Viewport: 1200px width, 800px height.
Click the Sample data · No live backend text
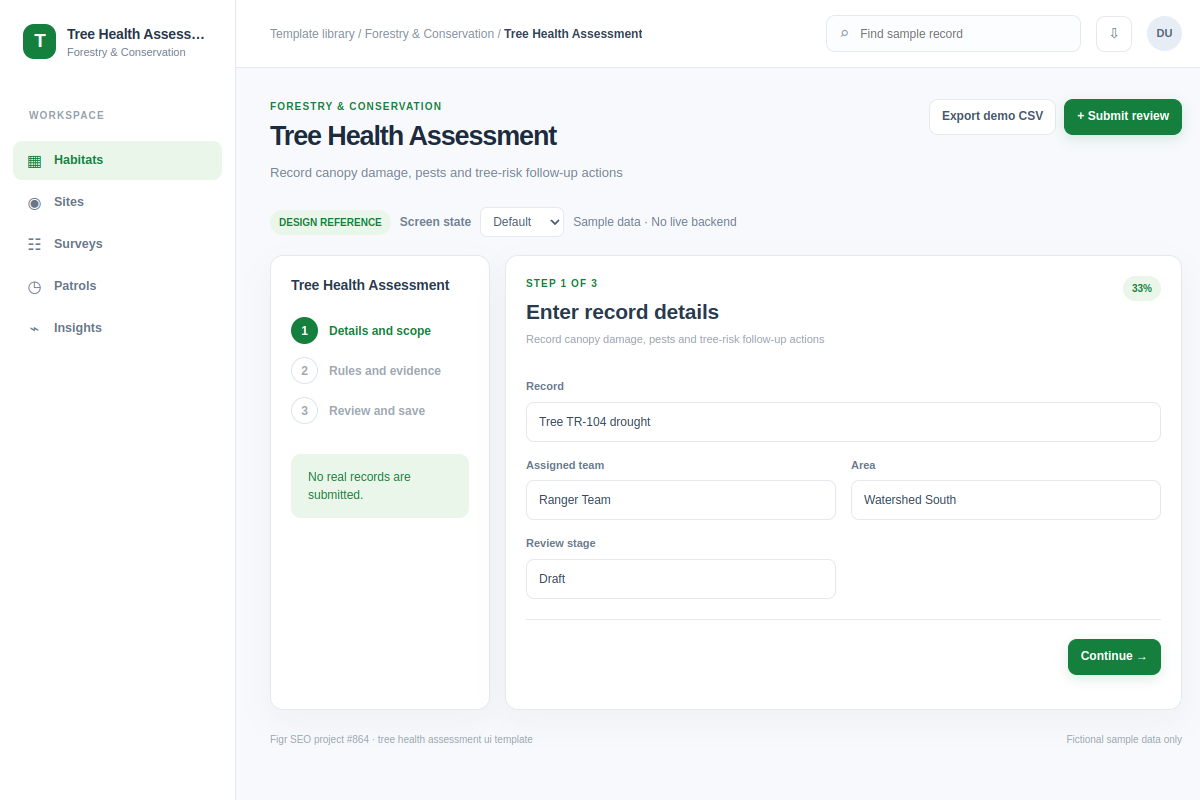pos(655,222)
